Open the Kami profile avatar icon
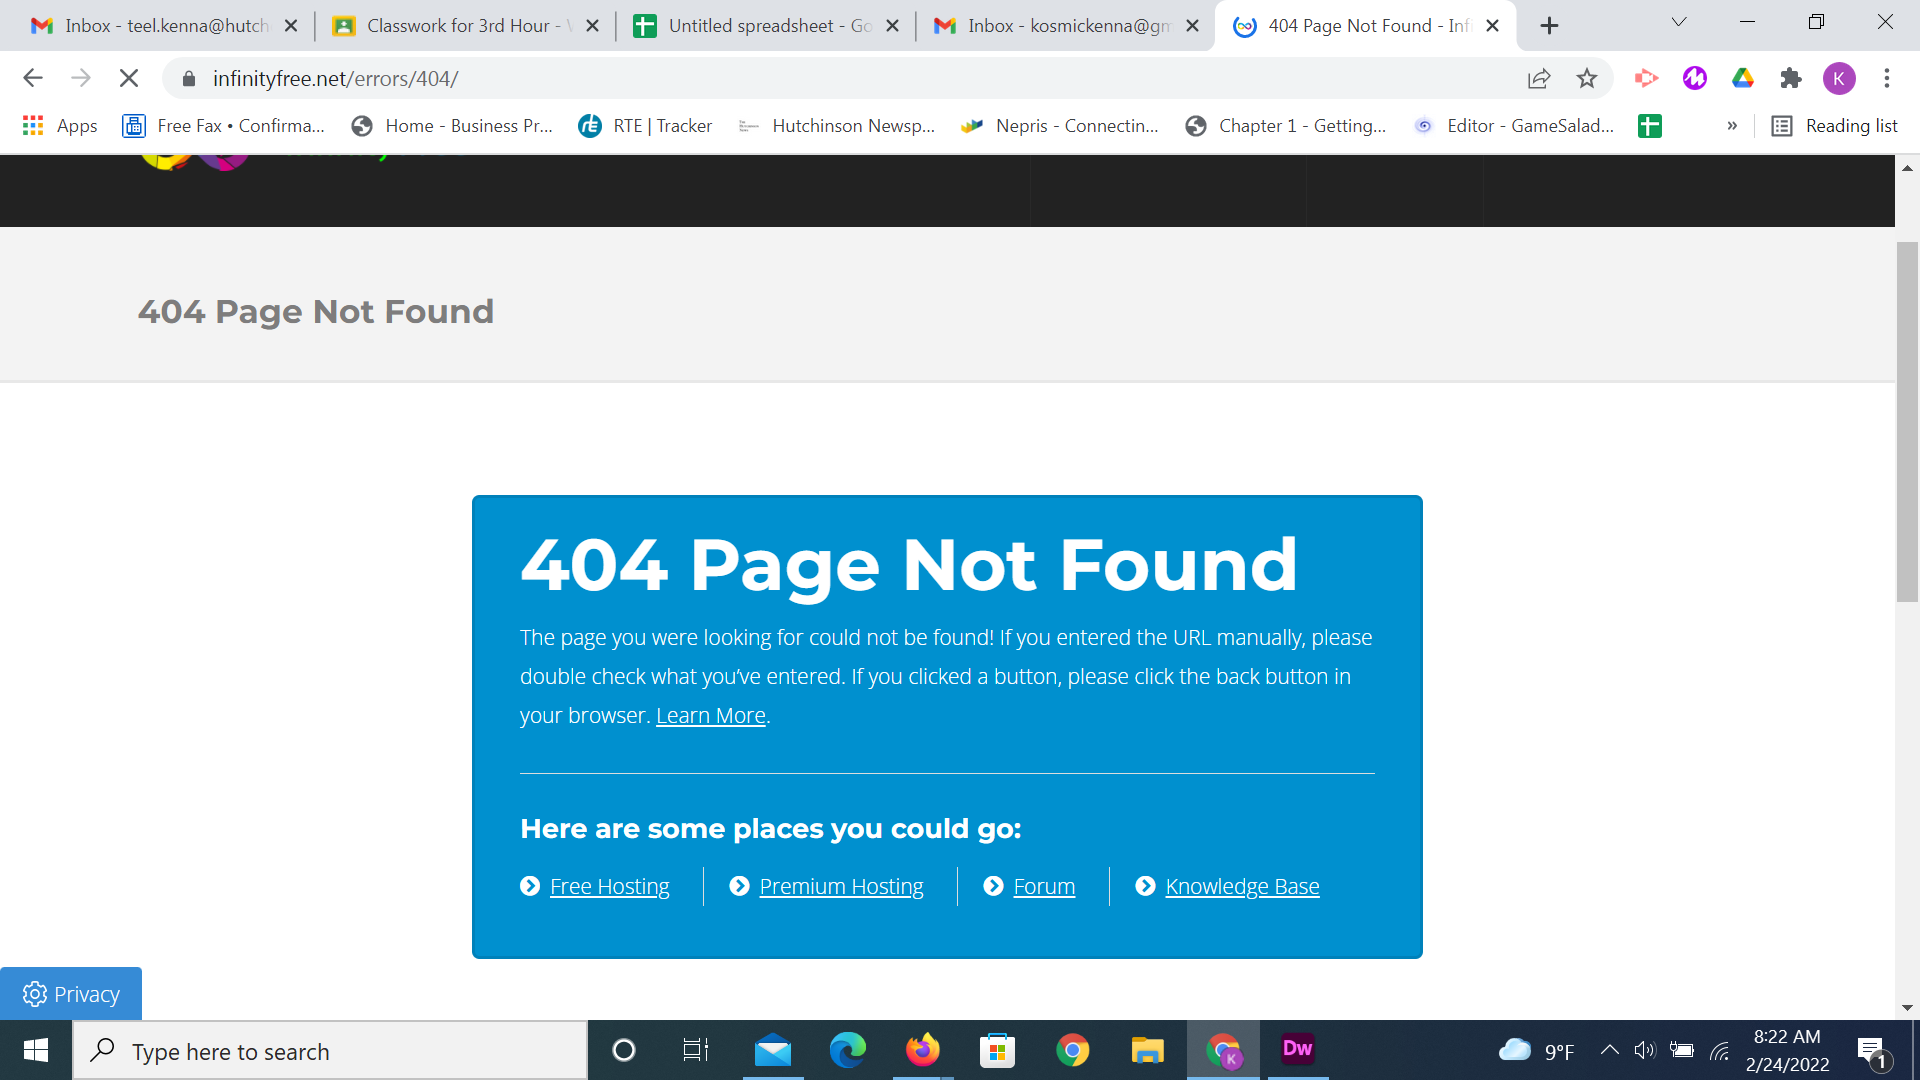 pyautogui.click(x=1840, y=78)
